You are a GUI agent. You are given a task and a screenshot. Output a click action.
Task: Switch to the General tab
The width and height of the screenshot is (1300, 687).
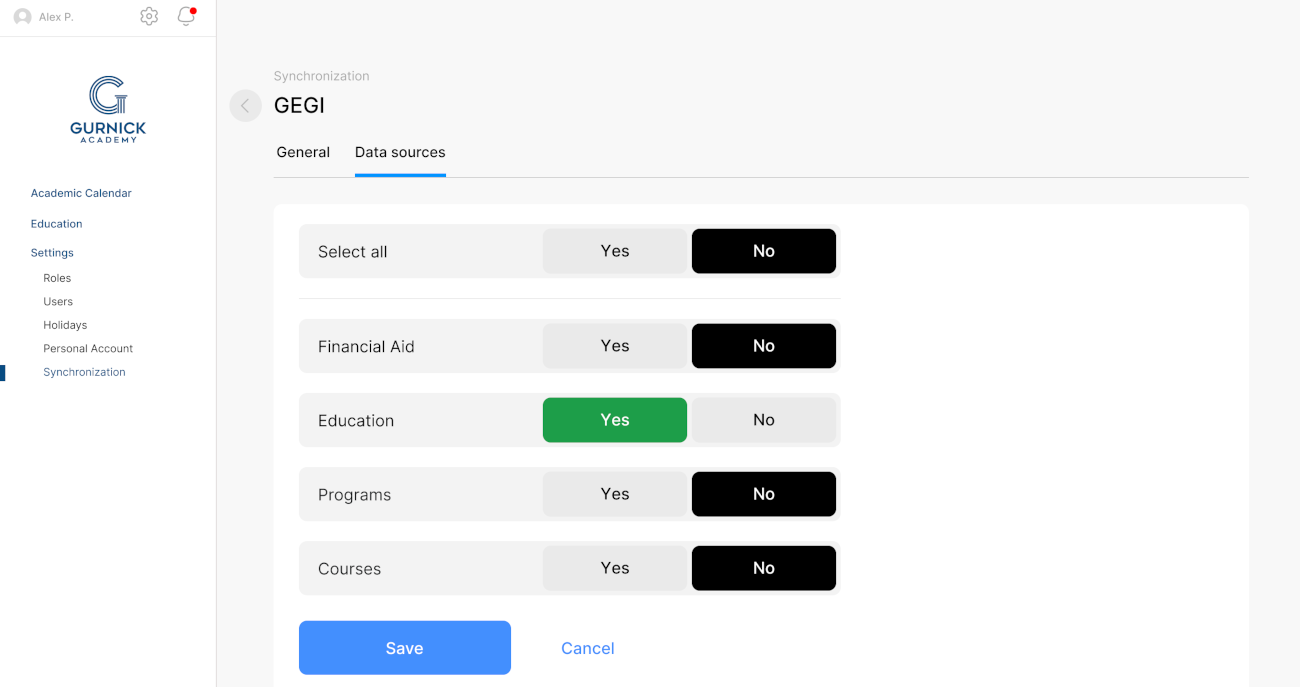tap(303, 152)
